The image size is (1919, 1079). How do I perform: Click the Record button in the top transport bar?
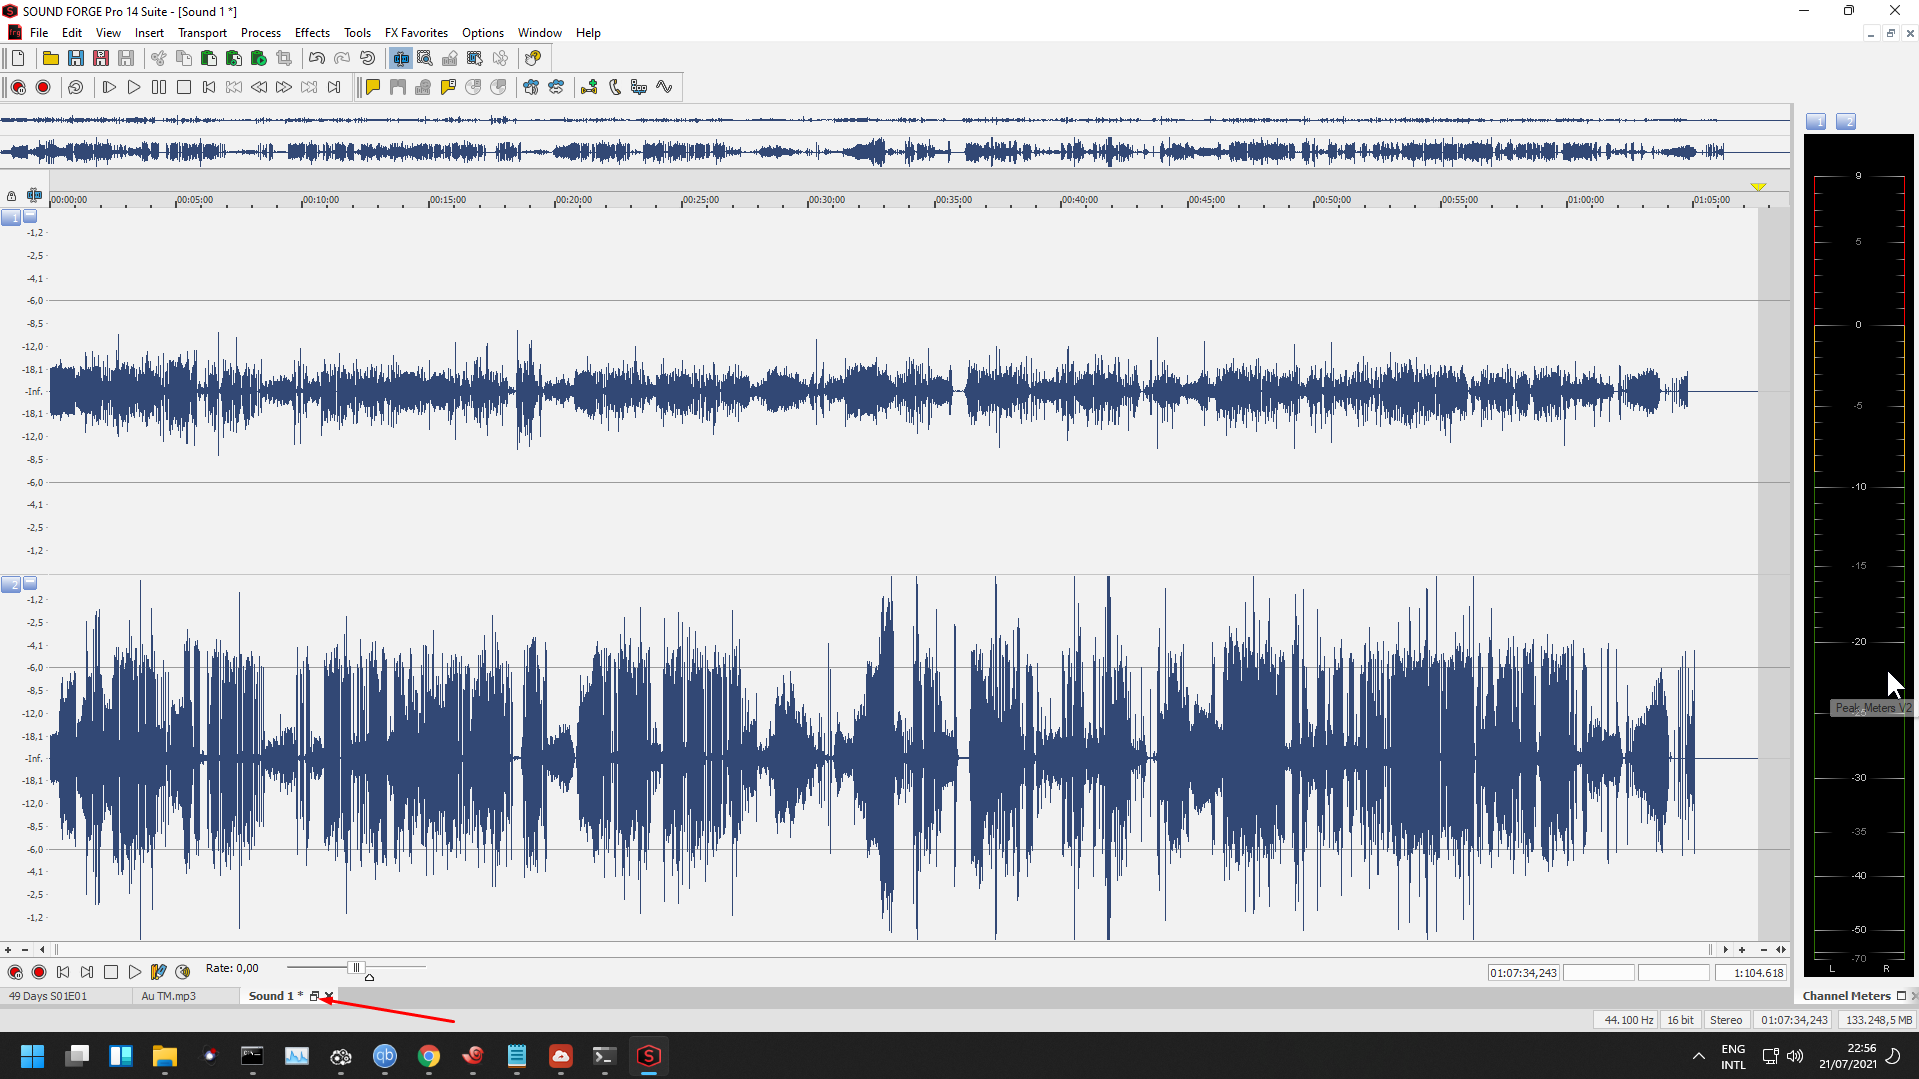43,87
